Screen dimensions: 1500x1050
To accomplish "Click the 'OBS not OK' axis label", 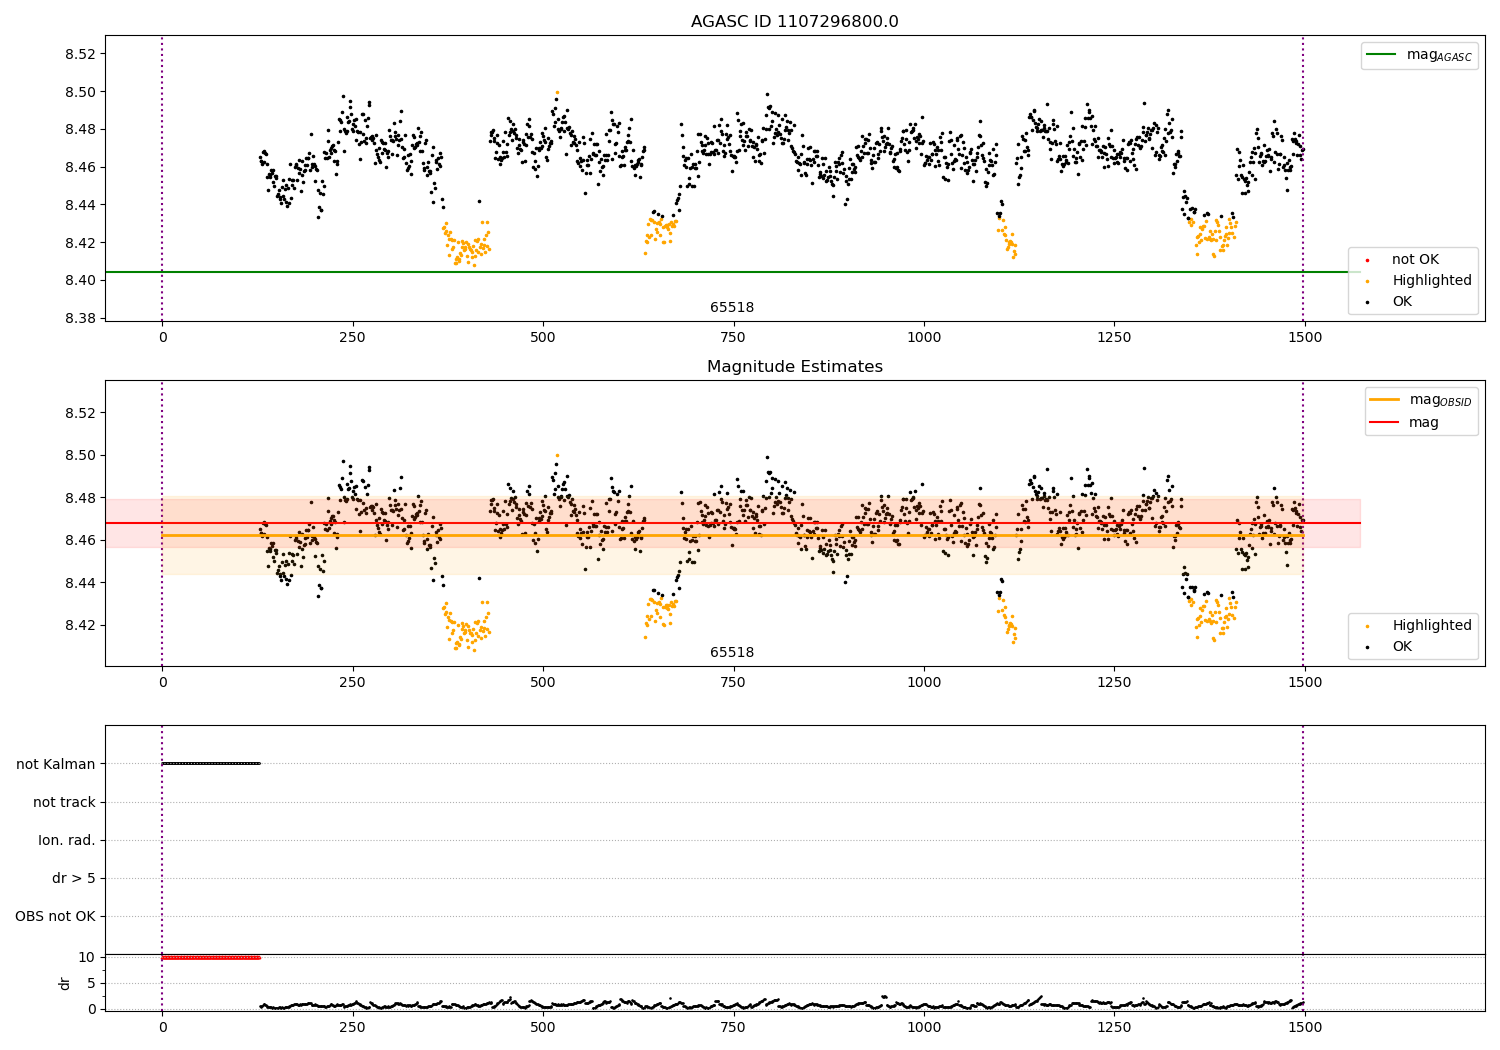I will click(x=56, y=916).
